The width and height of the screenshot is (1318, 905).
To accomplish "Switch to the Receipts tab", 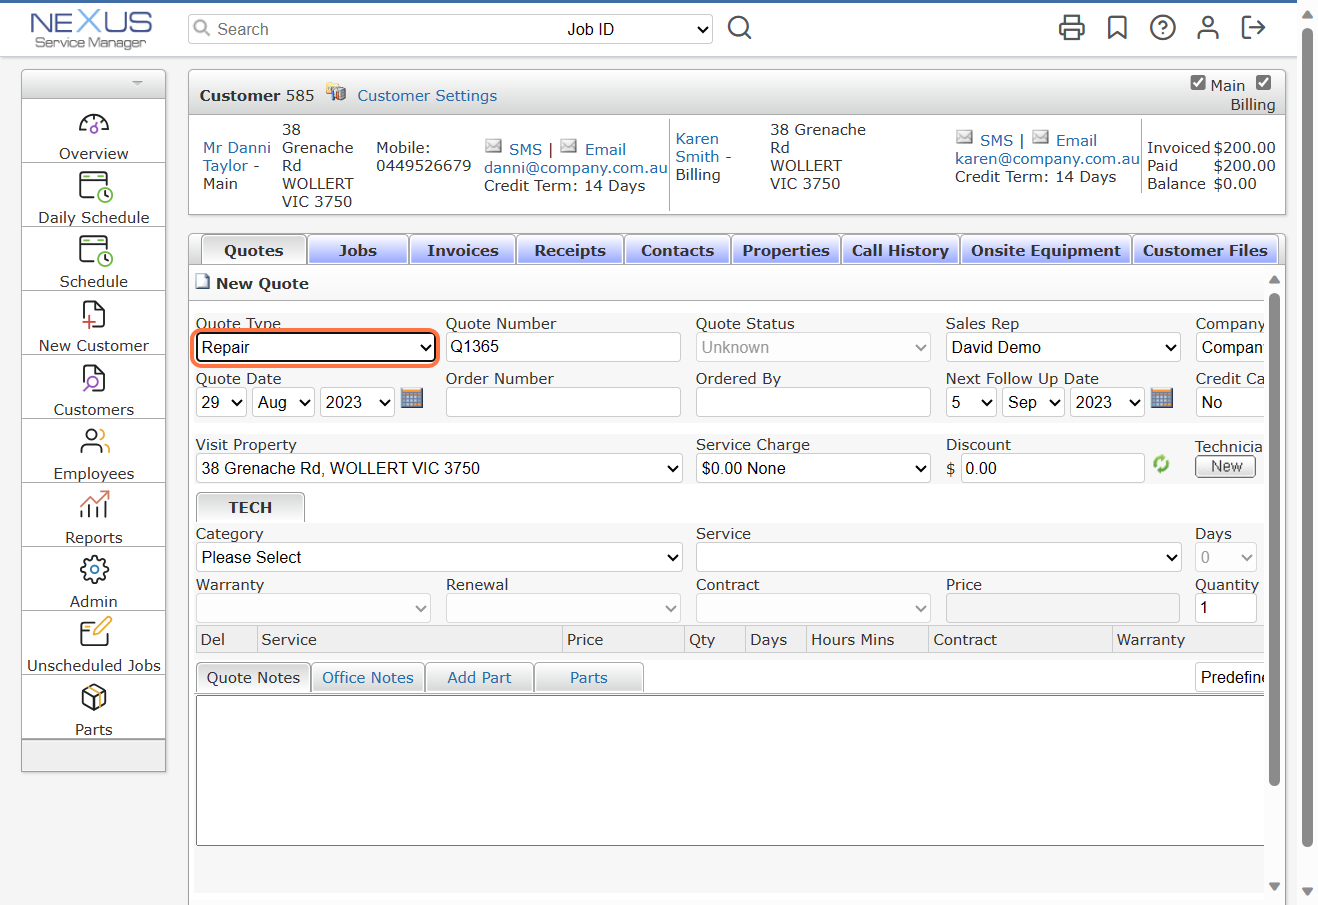I will pyautogui.click(x=570, y=250).
